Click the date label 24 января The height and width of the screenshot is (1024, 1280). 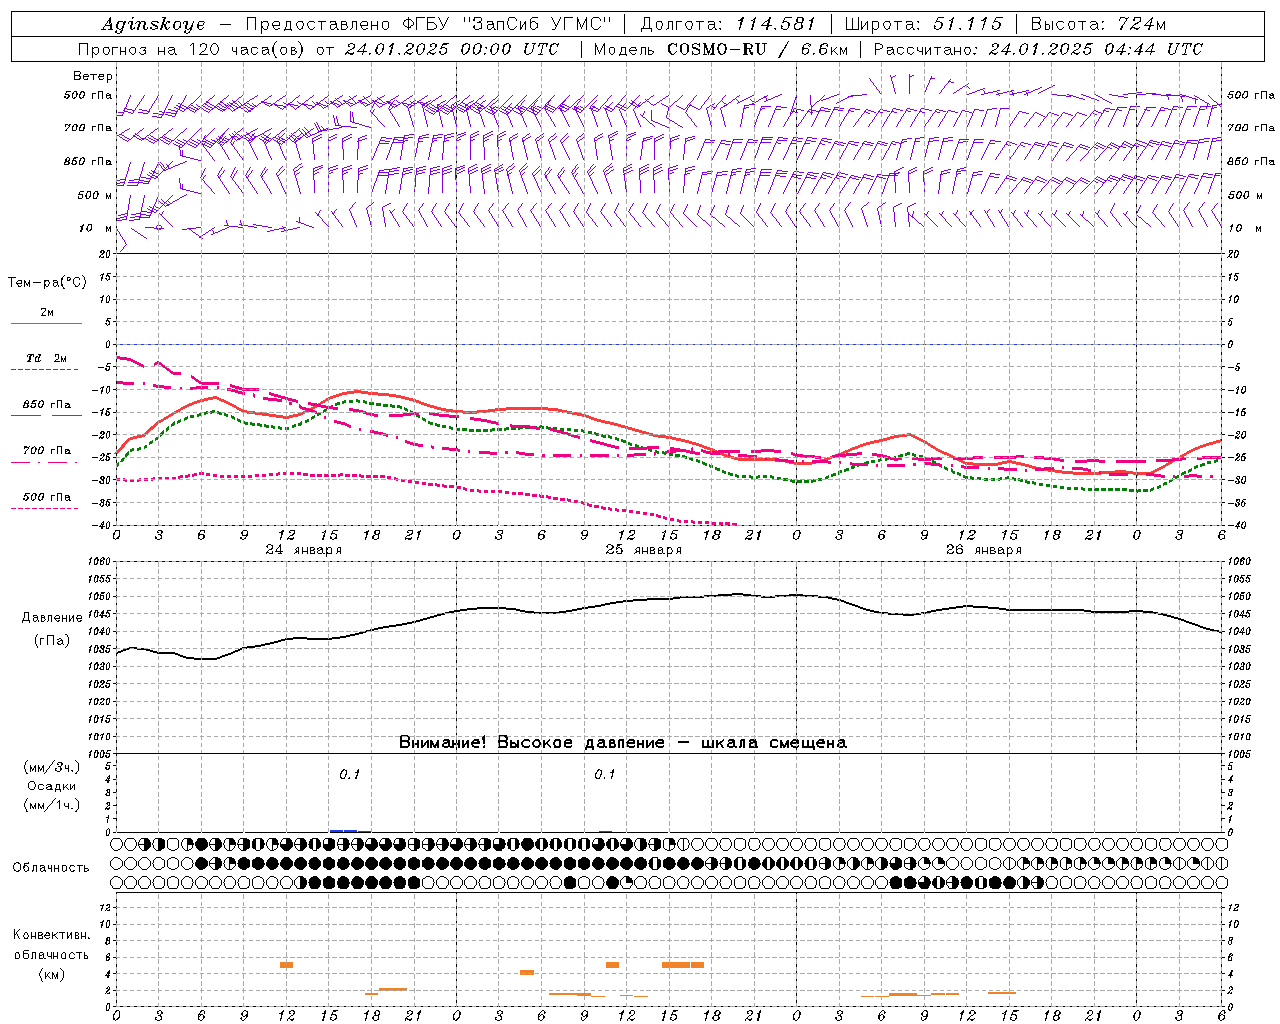point(303,549)
